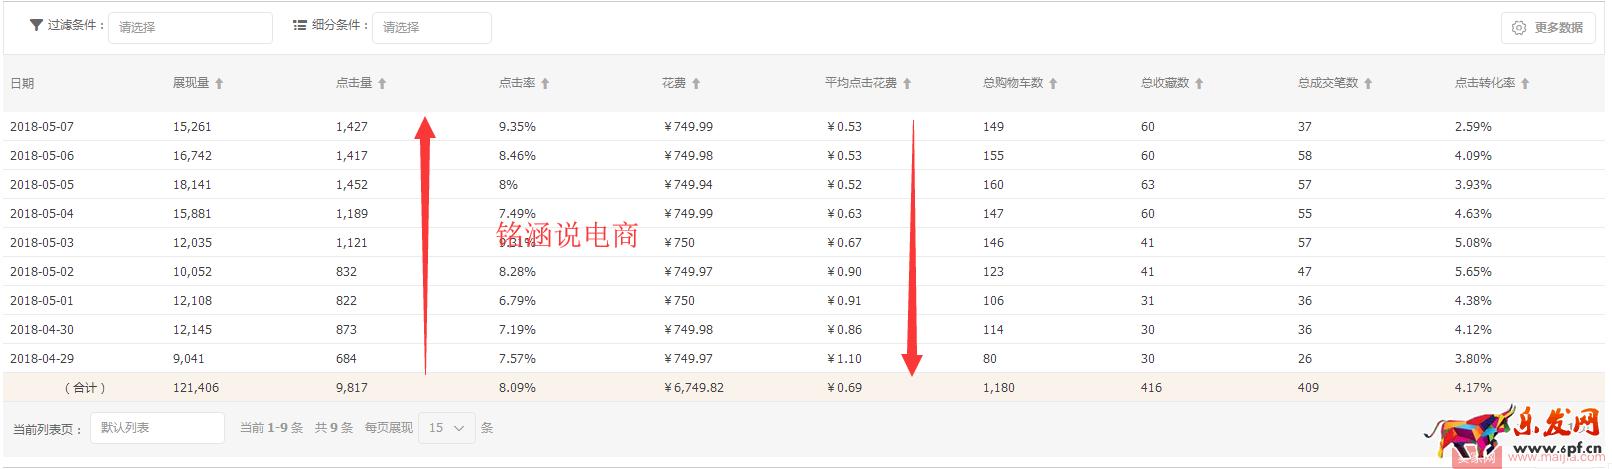
Task: Sort by 总收藏数 arrow icon
Action: [x=1199, y=84]
